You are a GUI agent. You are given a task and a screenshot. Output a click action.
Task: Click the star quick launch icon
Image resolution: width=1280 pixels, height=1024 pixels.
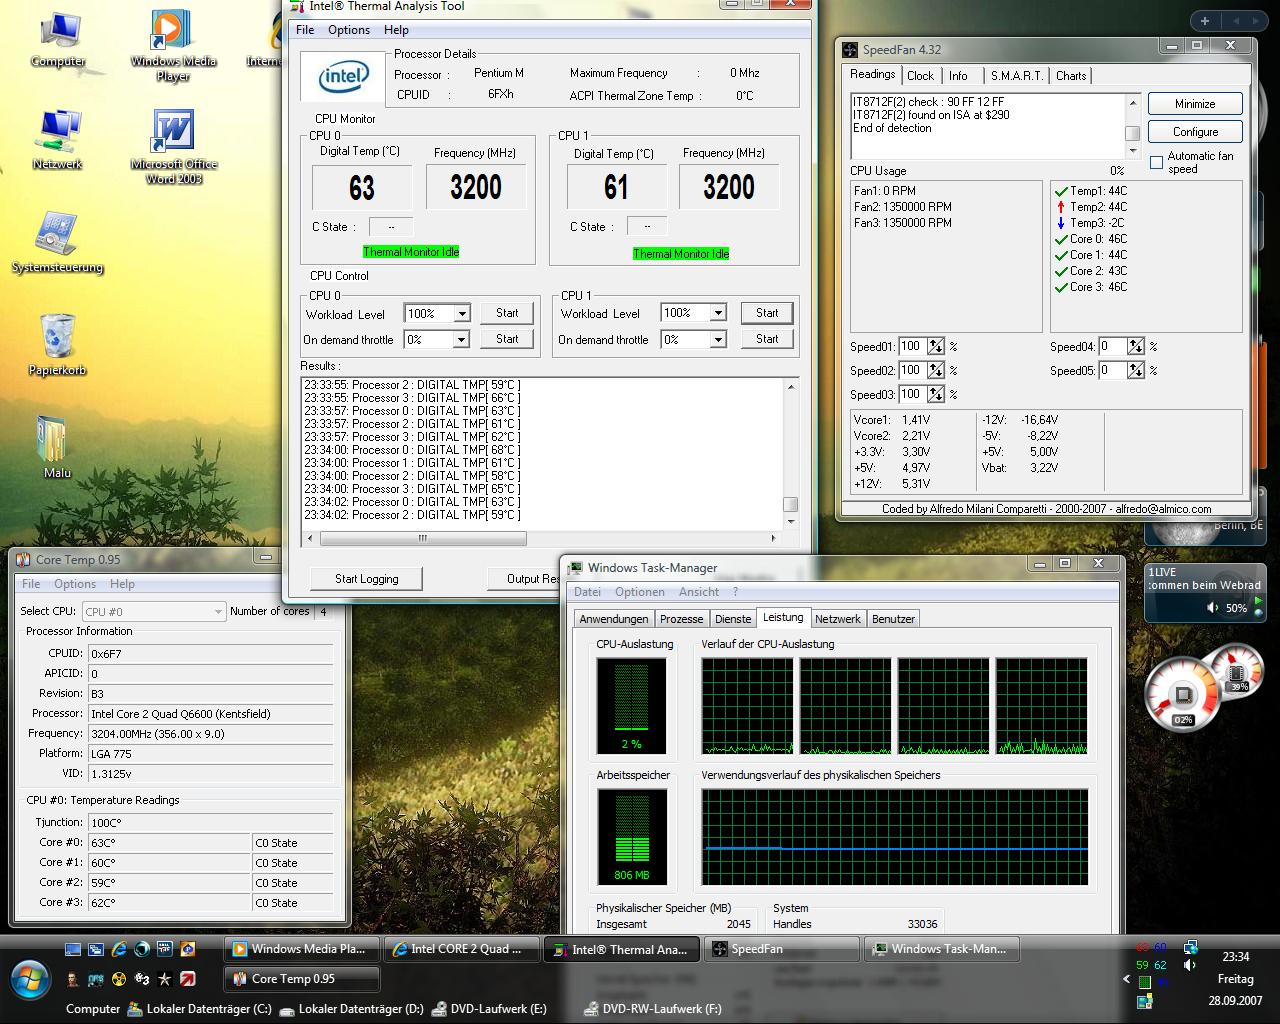pos(165,979)
